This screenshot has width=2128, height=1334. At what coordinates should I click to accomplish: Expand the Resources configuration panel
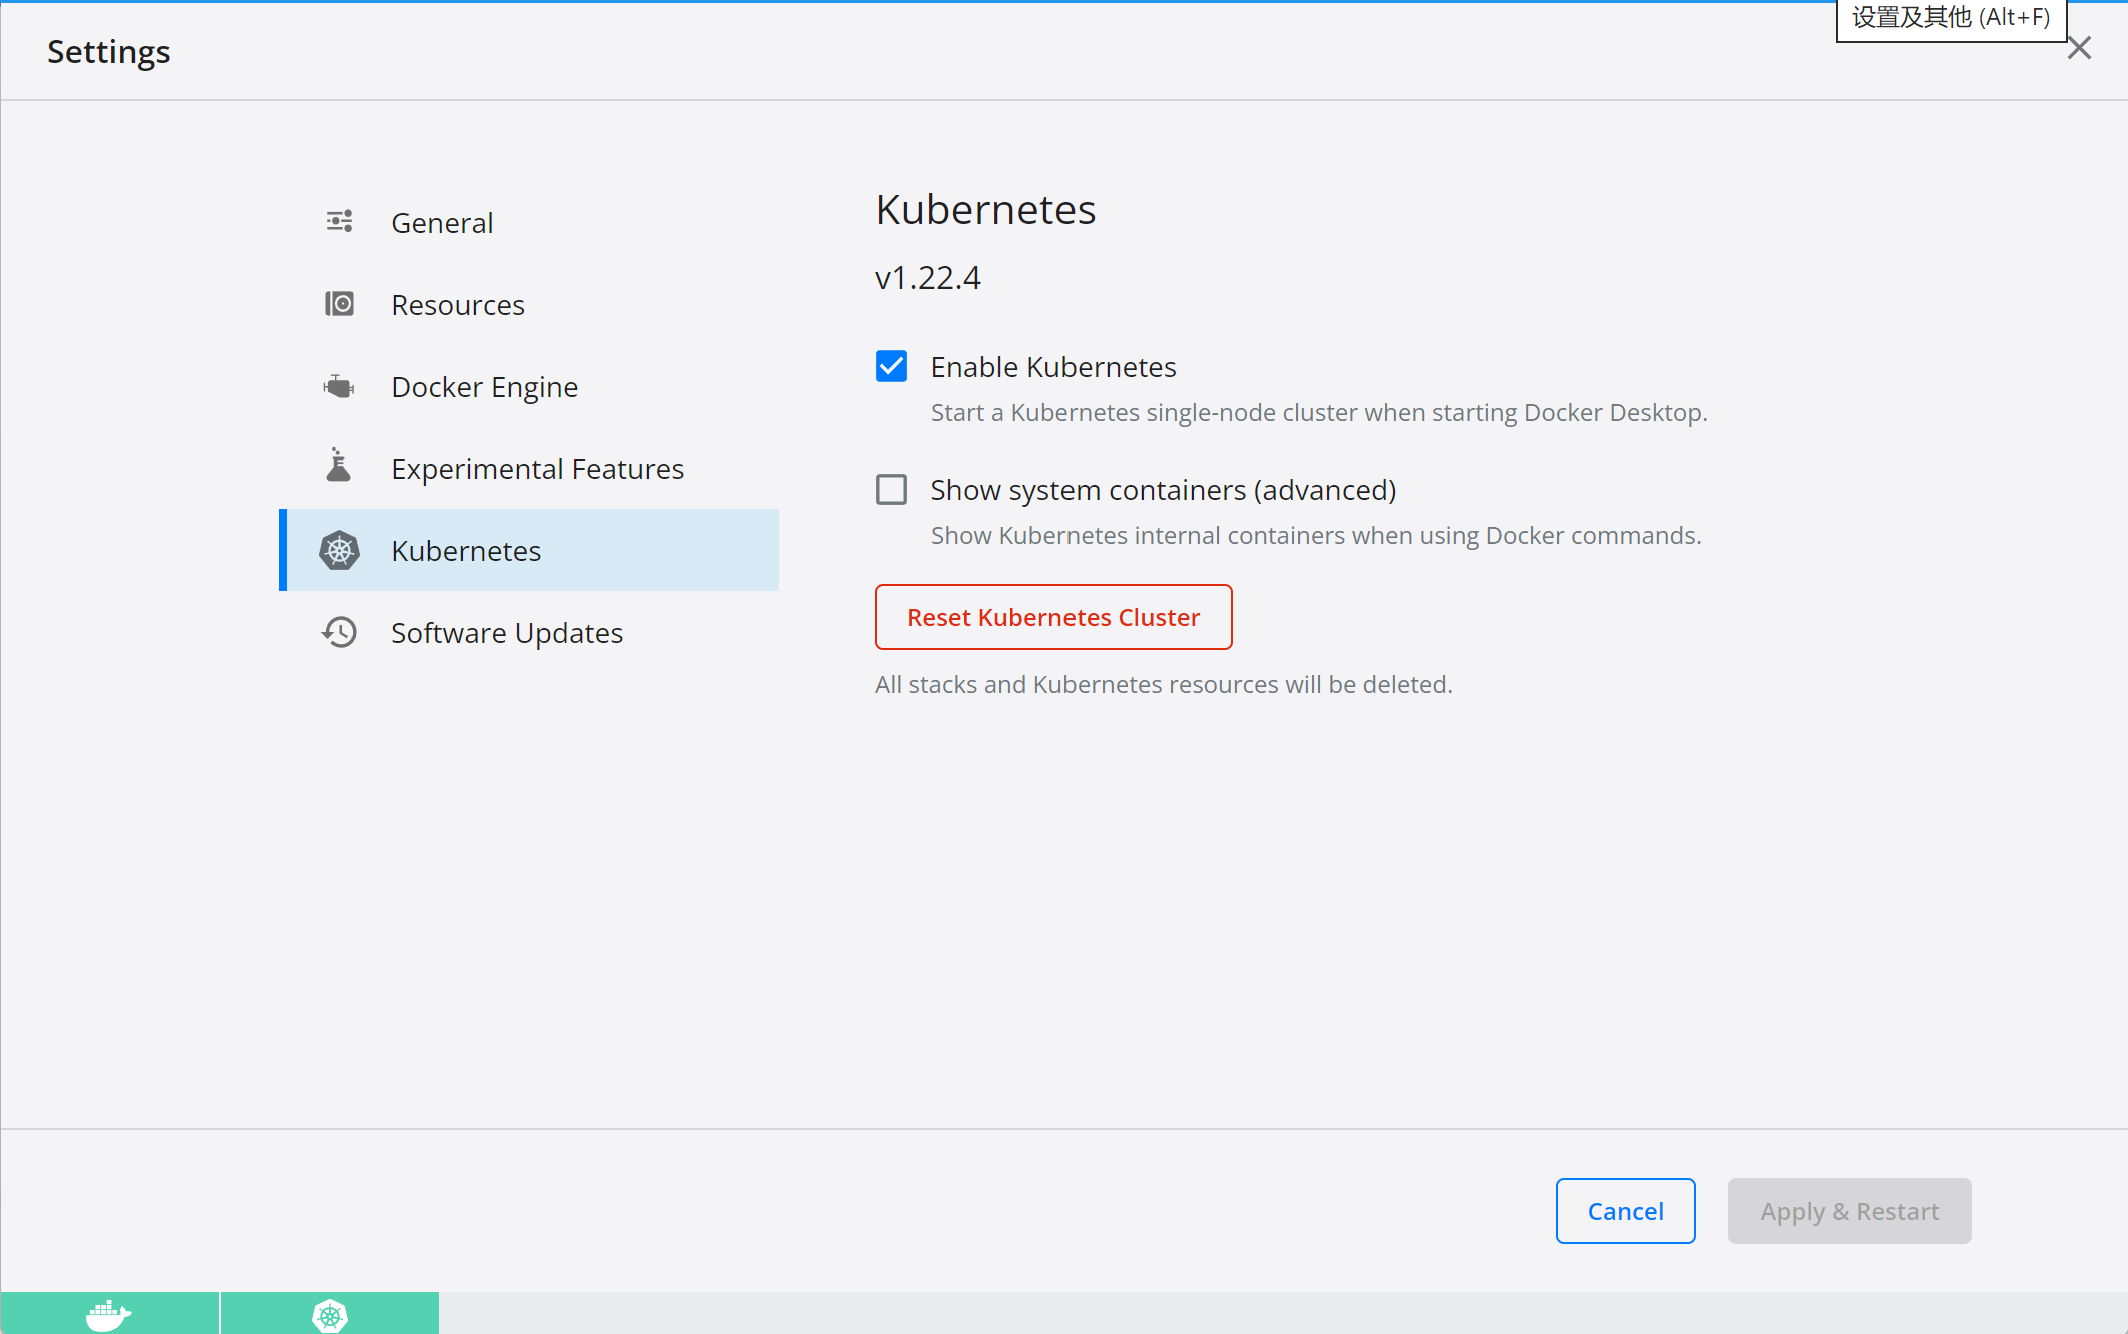pos(455,304)
